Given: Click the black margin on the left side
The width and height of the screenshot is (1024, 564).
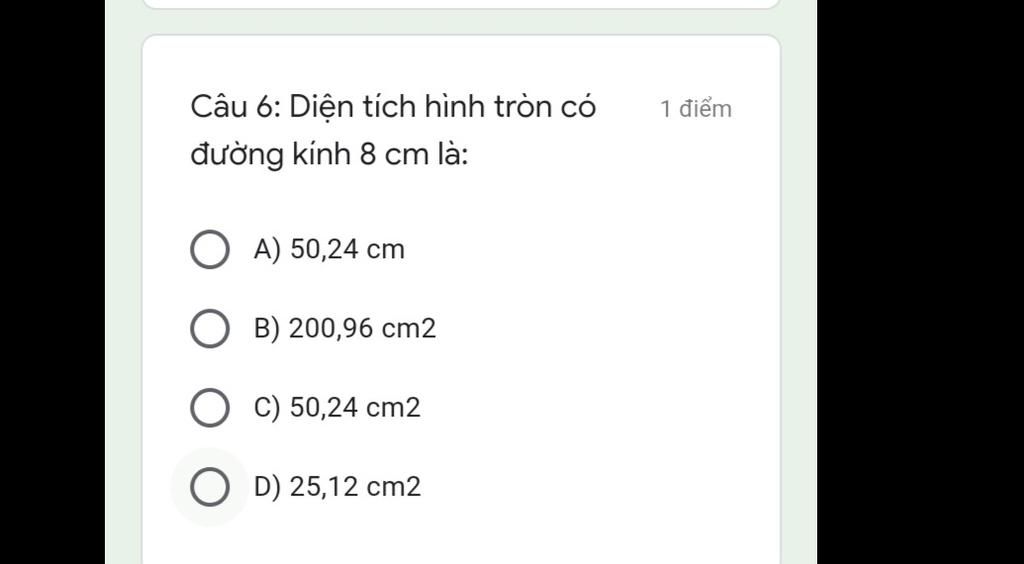Looking at the screenshot, I should pyautogui.click(x=52, y=282).
